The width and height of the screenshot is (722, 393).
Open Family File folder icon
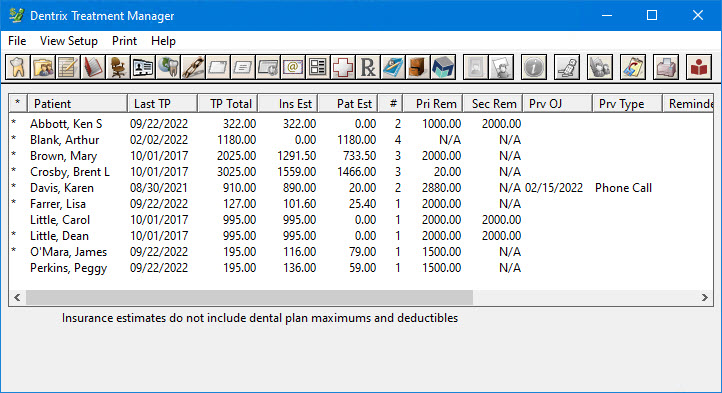tap(43, 68)
